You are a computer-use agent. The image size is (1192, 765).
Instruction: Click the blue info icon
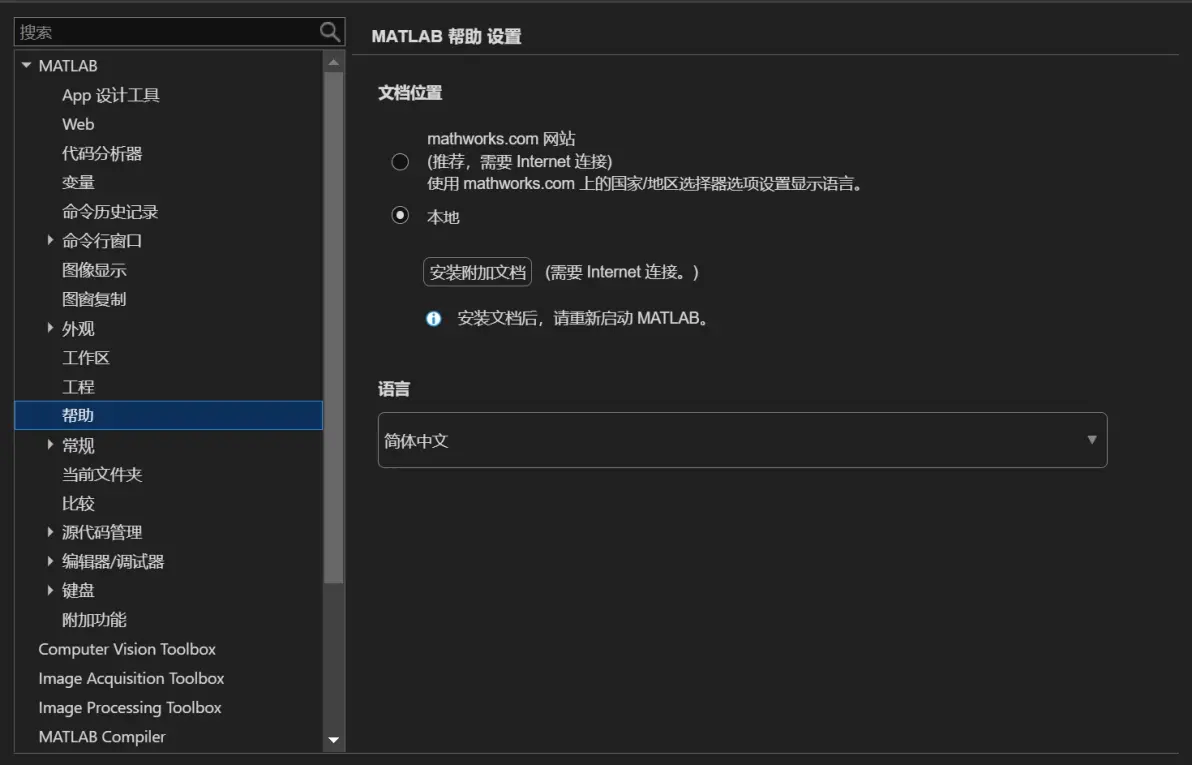pos(433,319)
